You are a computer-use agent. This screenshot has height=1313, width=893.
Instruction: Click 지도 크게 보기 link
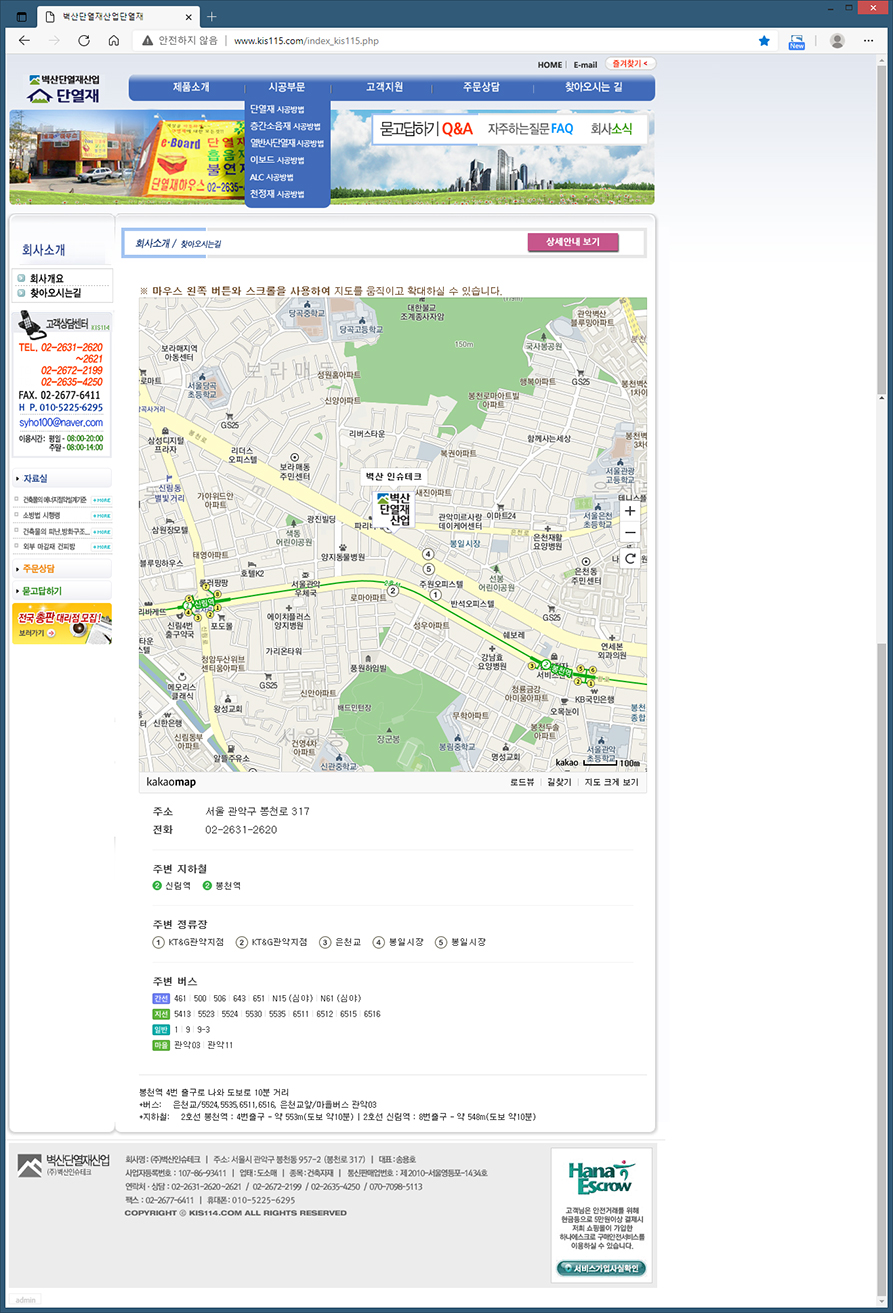[x=610, y=782]
